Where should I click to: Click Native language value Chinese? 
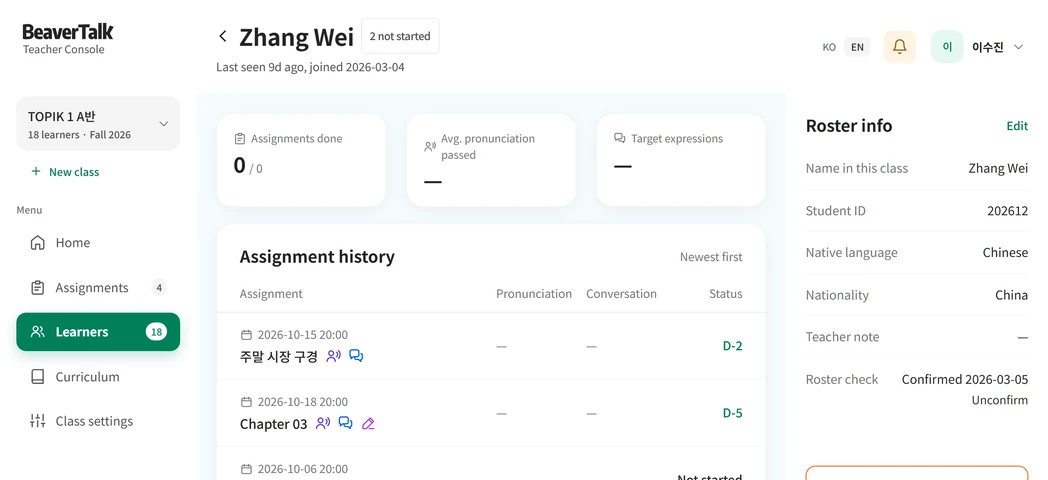(1005, 253)
